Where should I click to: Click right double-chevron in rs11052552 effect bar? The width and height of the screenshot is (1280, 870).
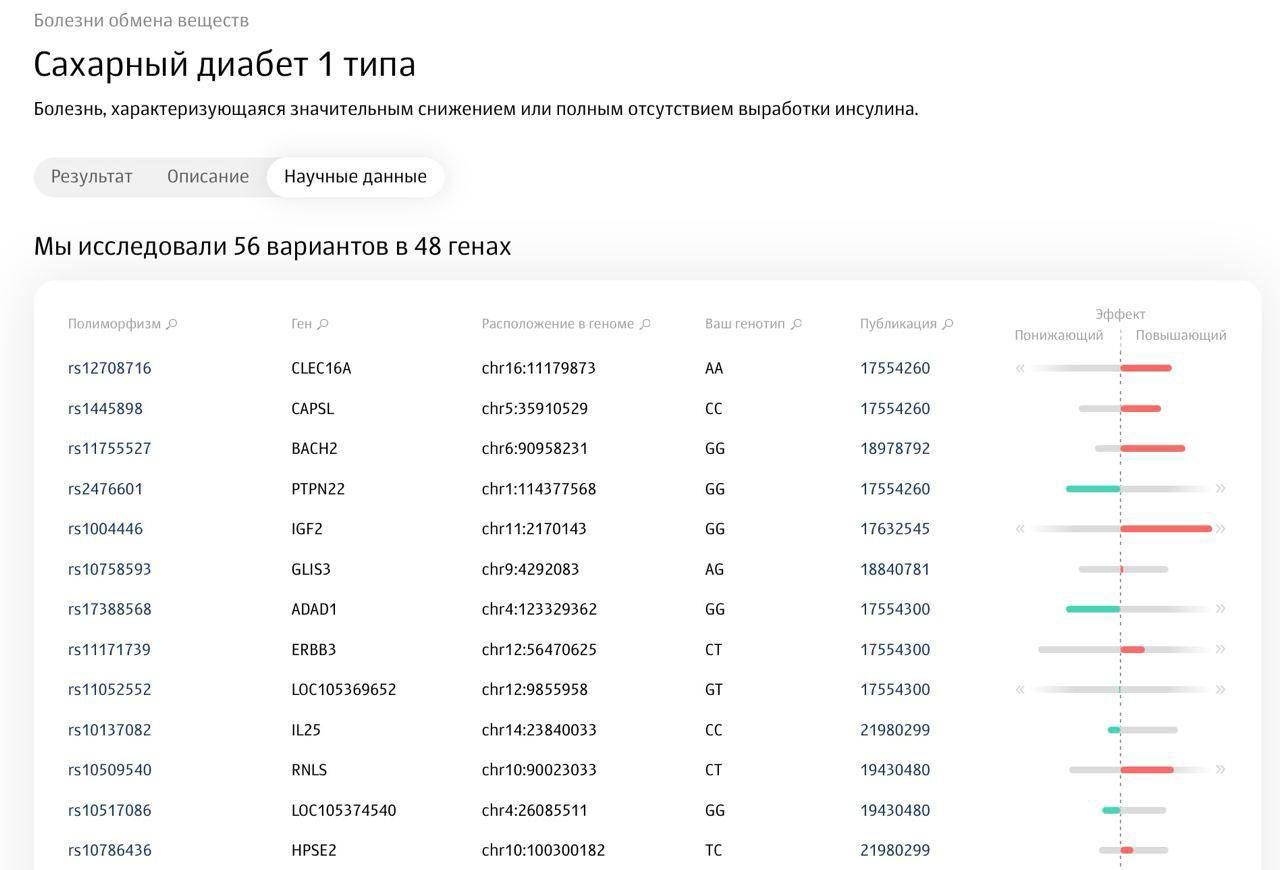coord(1220,689)
